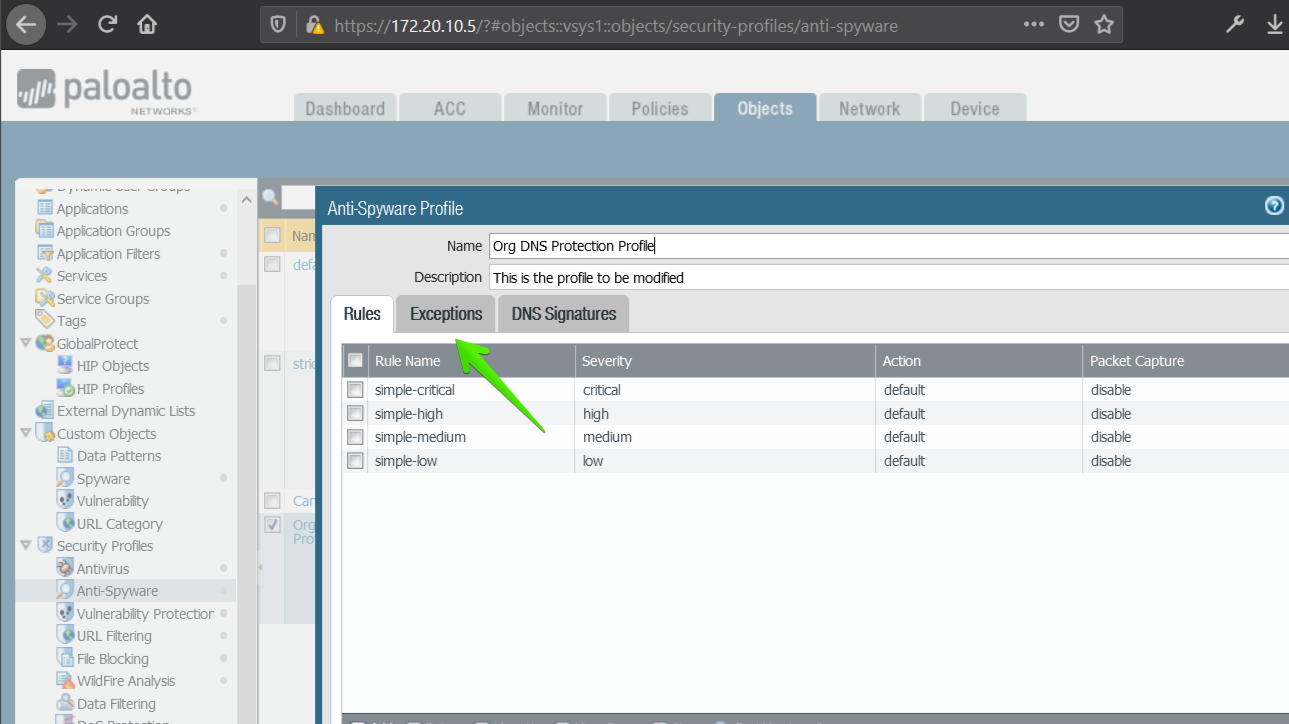The width and height of the screenshot is (1289, 724).
Task: Open browser home page icon
Action: click(147, 24)
